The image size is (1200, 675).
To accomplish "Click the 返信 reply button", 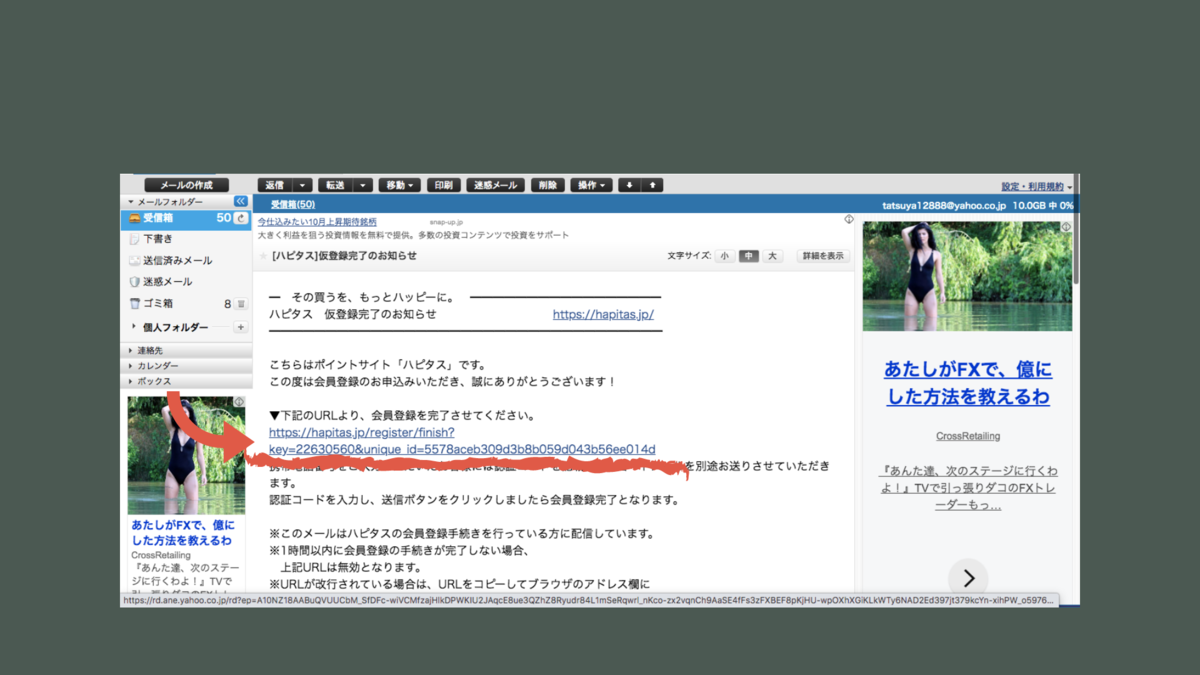I will (275, 185).
